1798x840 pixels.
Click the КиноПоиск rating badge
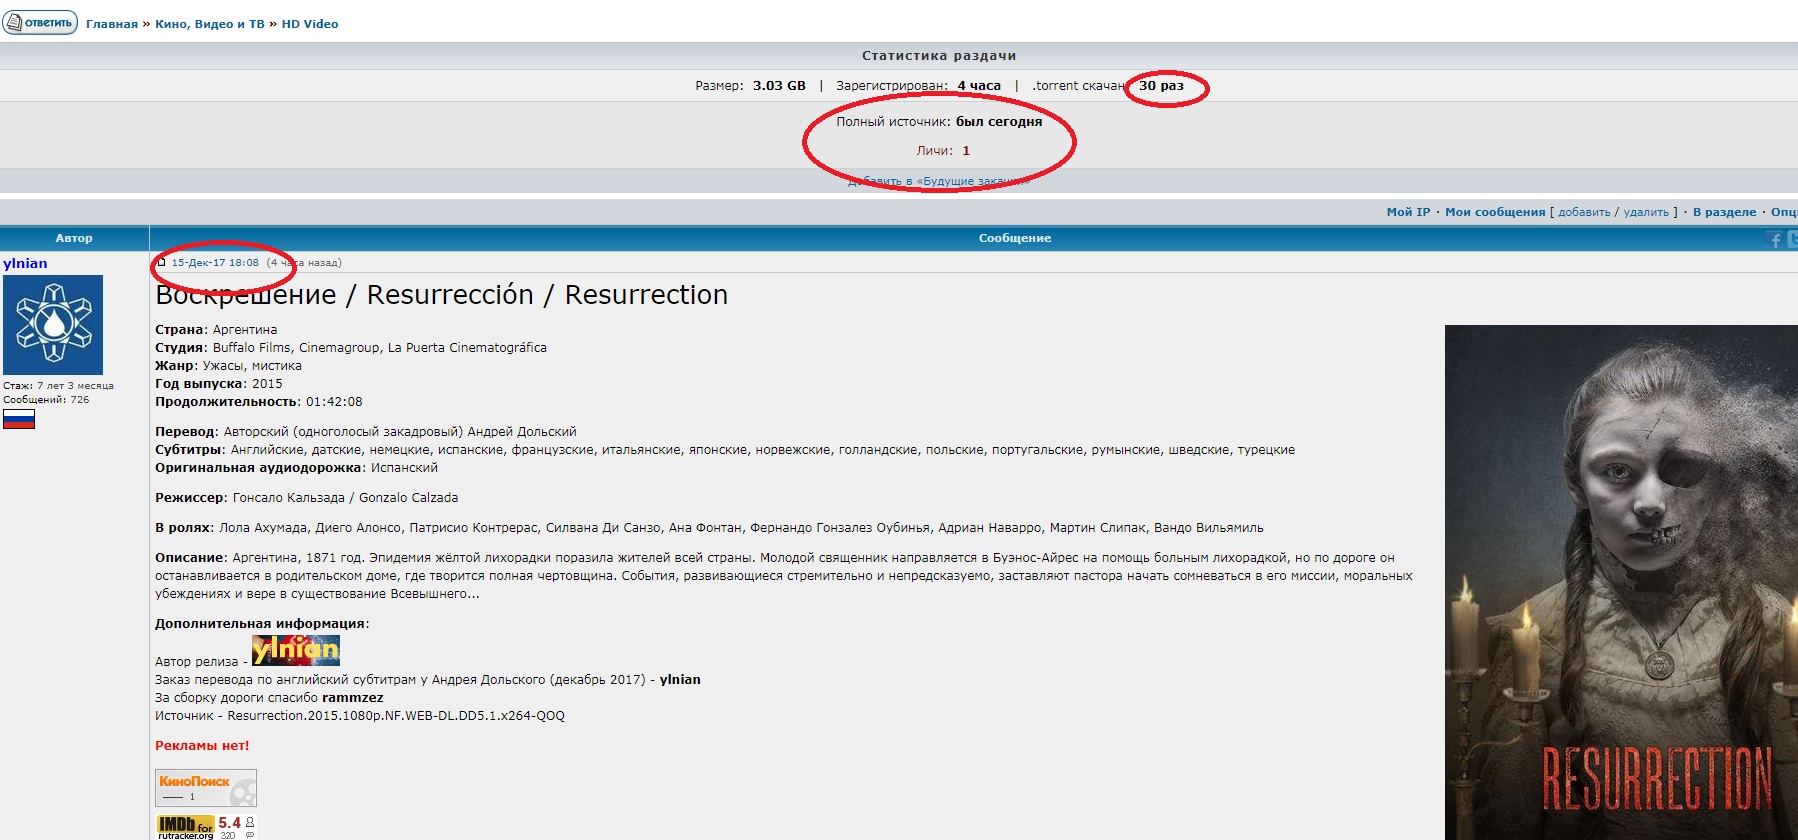206,788
